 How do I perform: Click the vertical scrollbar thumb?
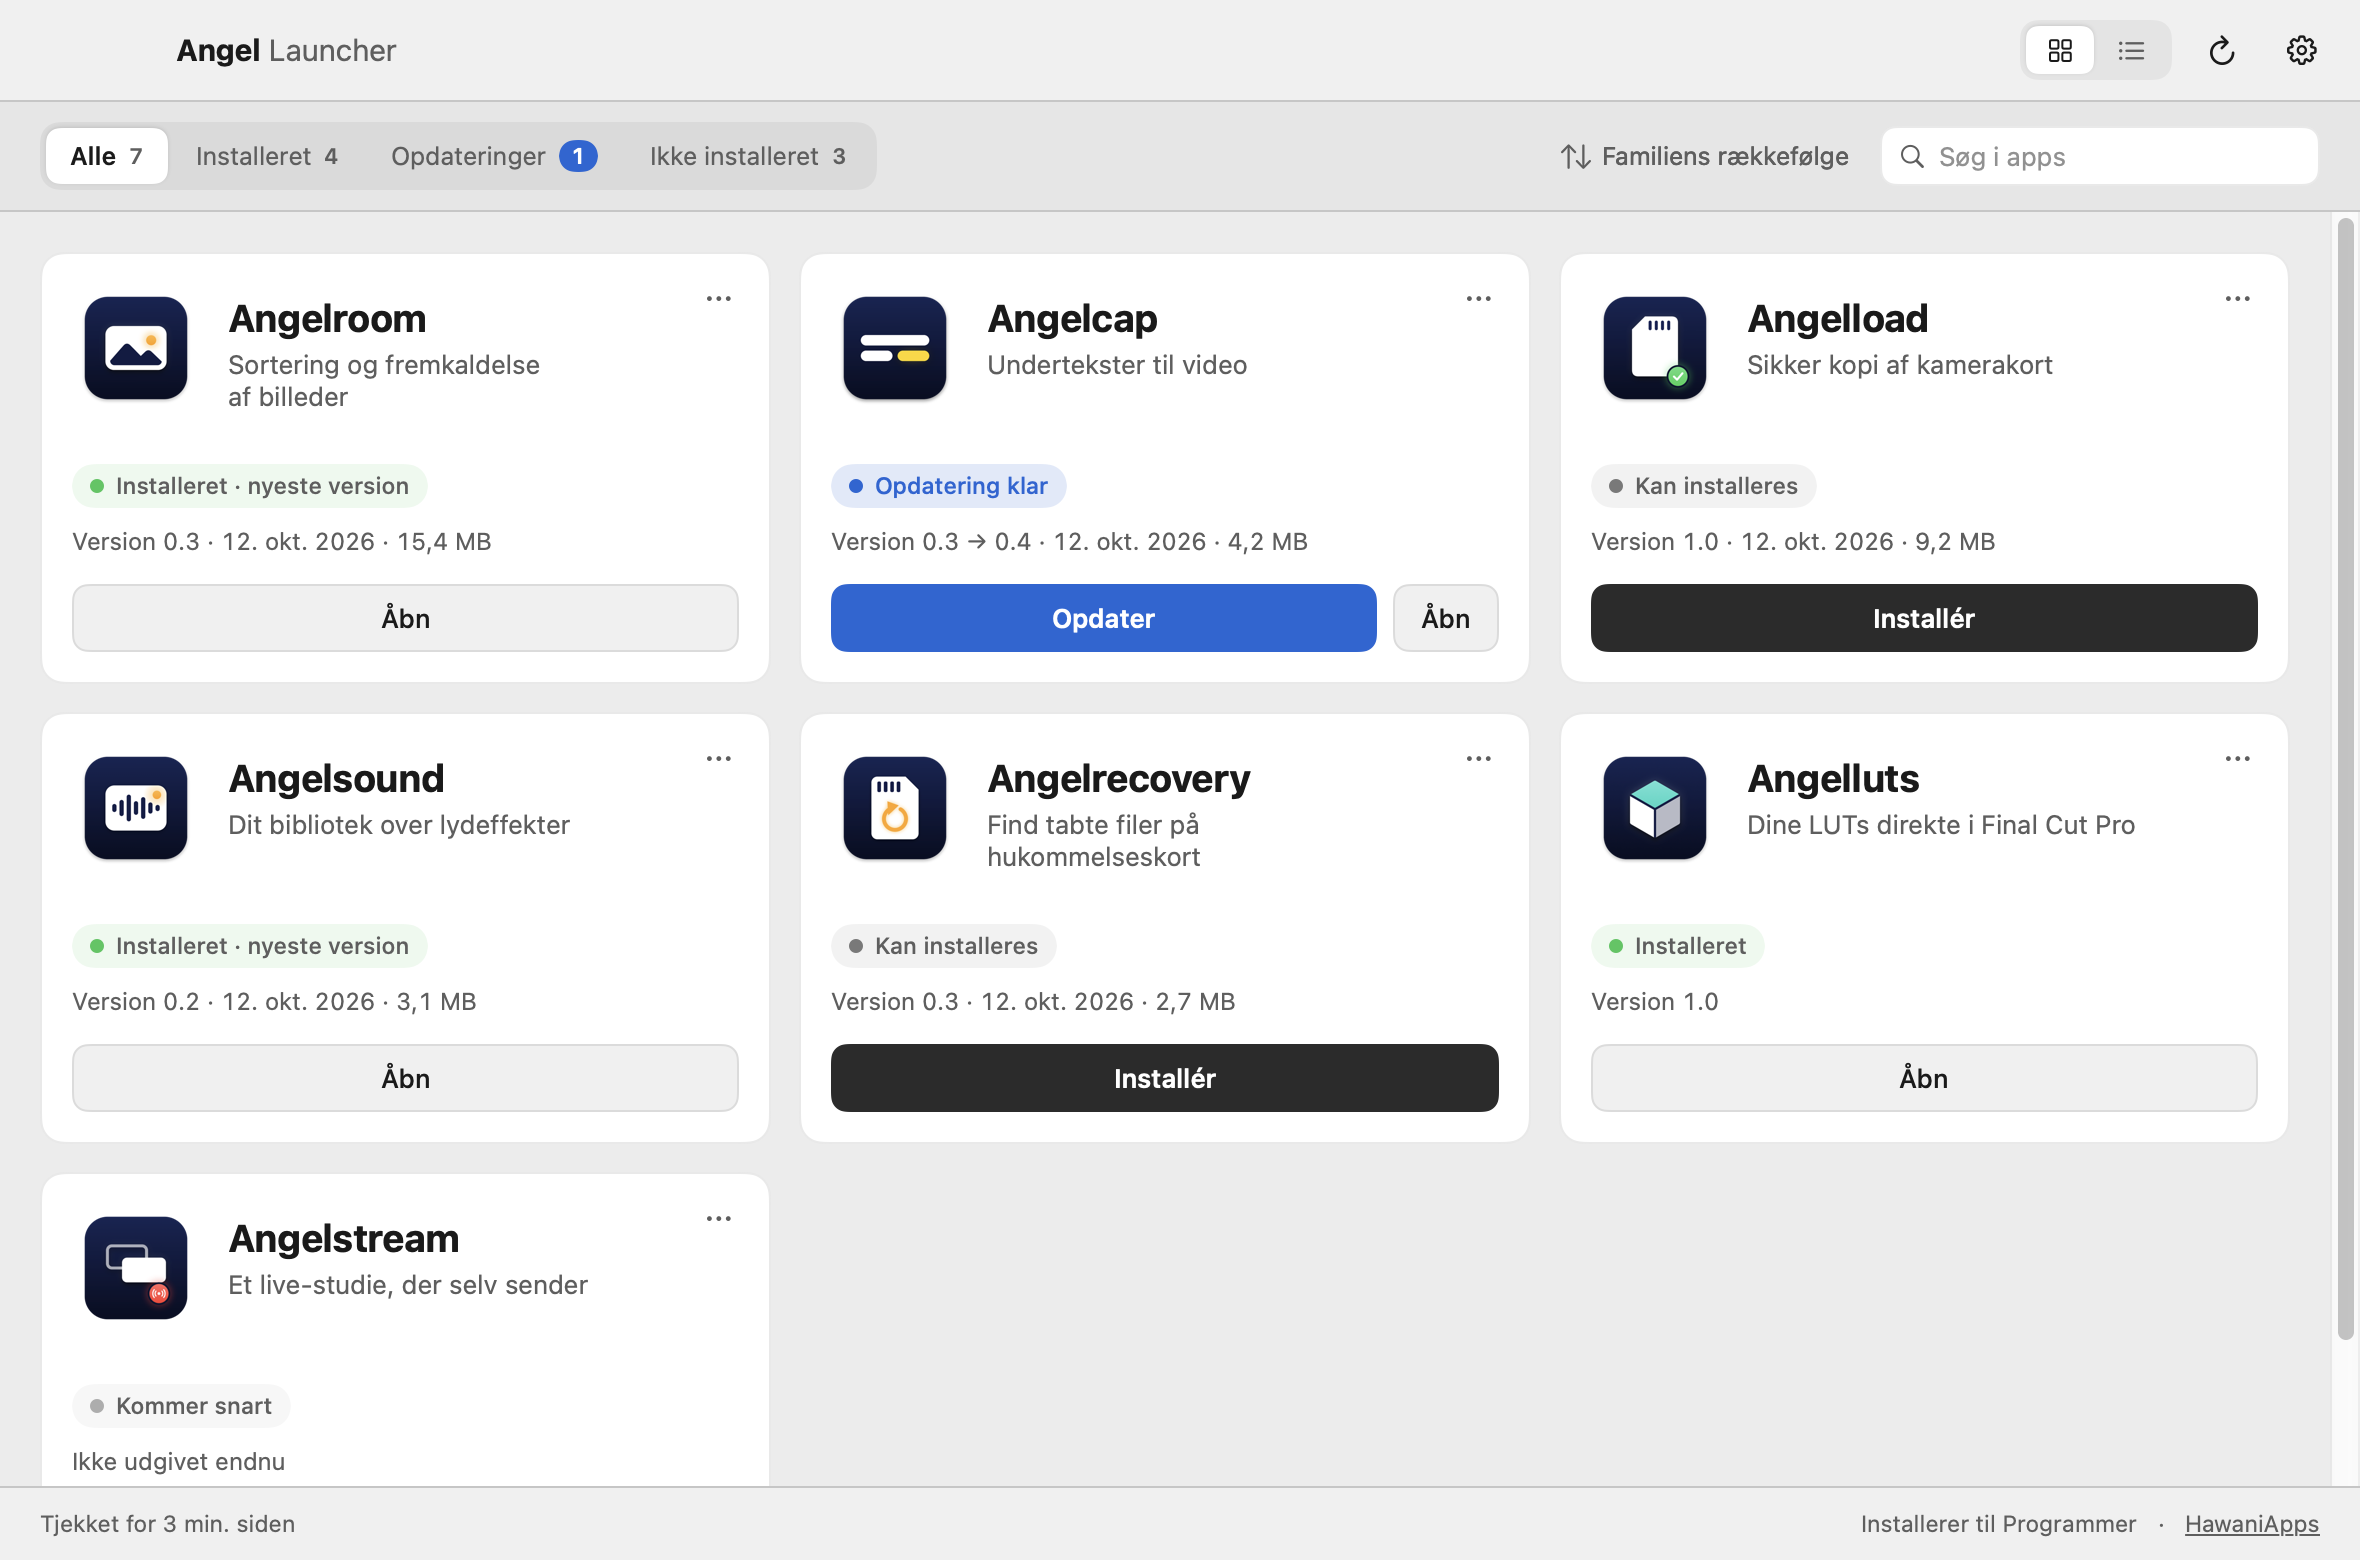pyautogui.click(x=2345, y=780)
